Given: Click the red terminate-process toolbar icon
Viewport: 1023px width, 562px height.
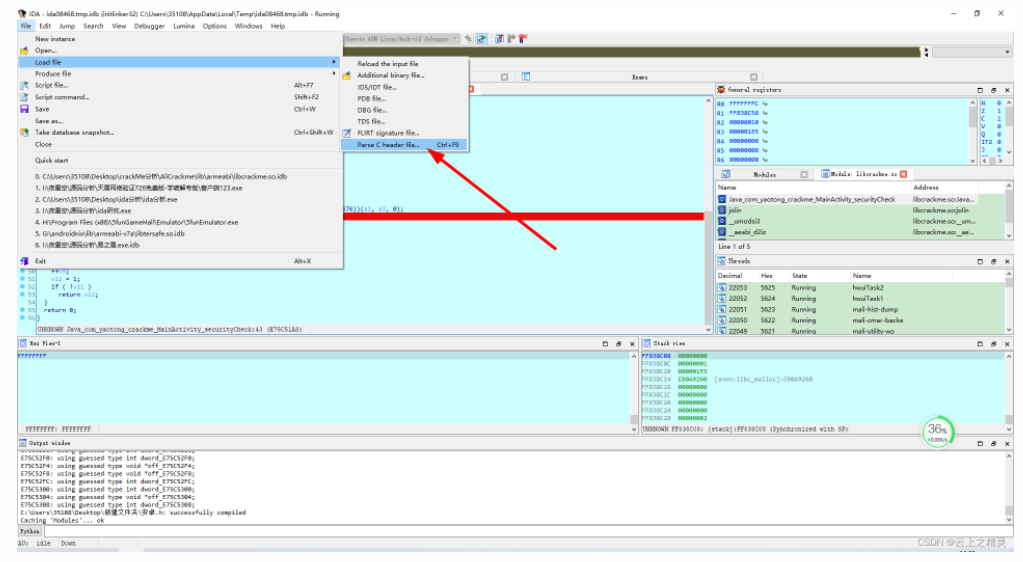Looking at the screenshot, I should [523, 39].
